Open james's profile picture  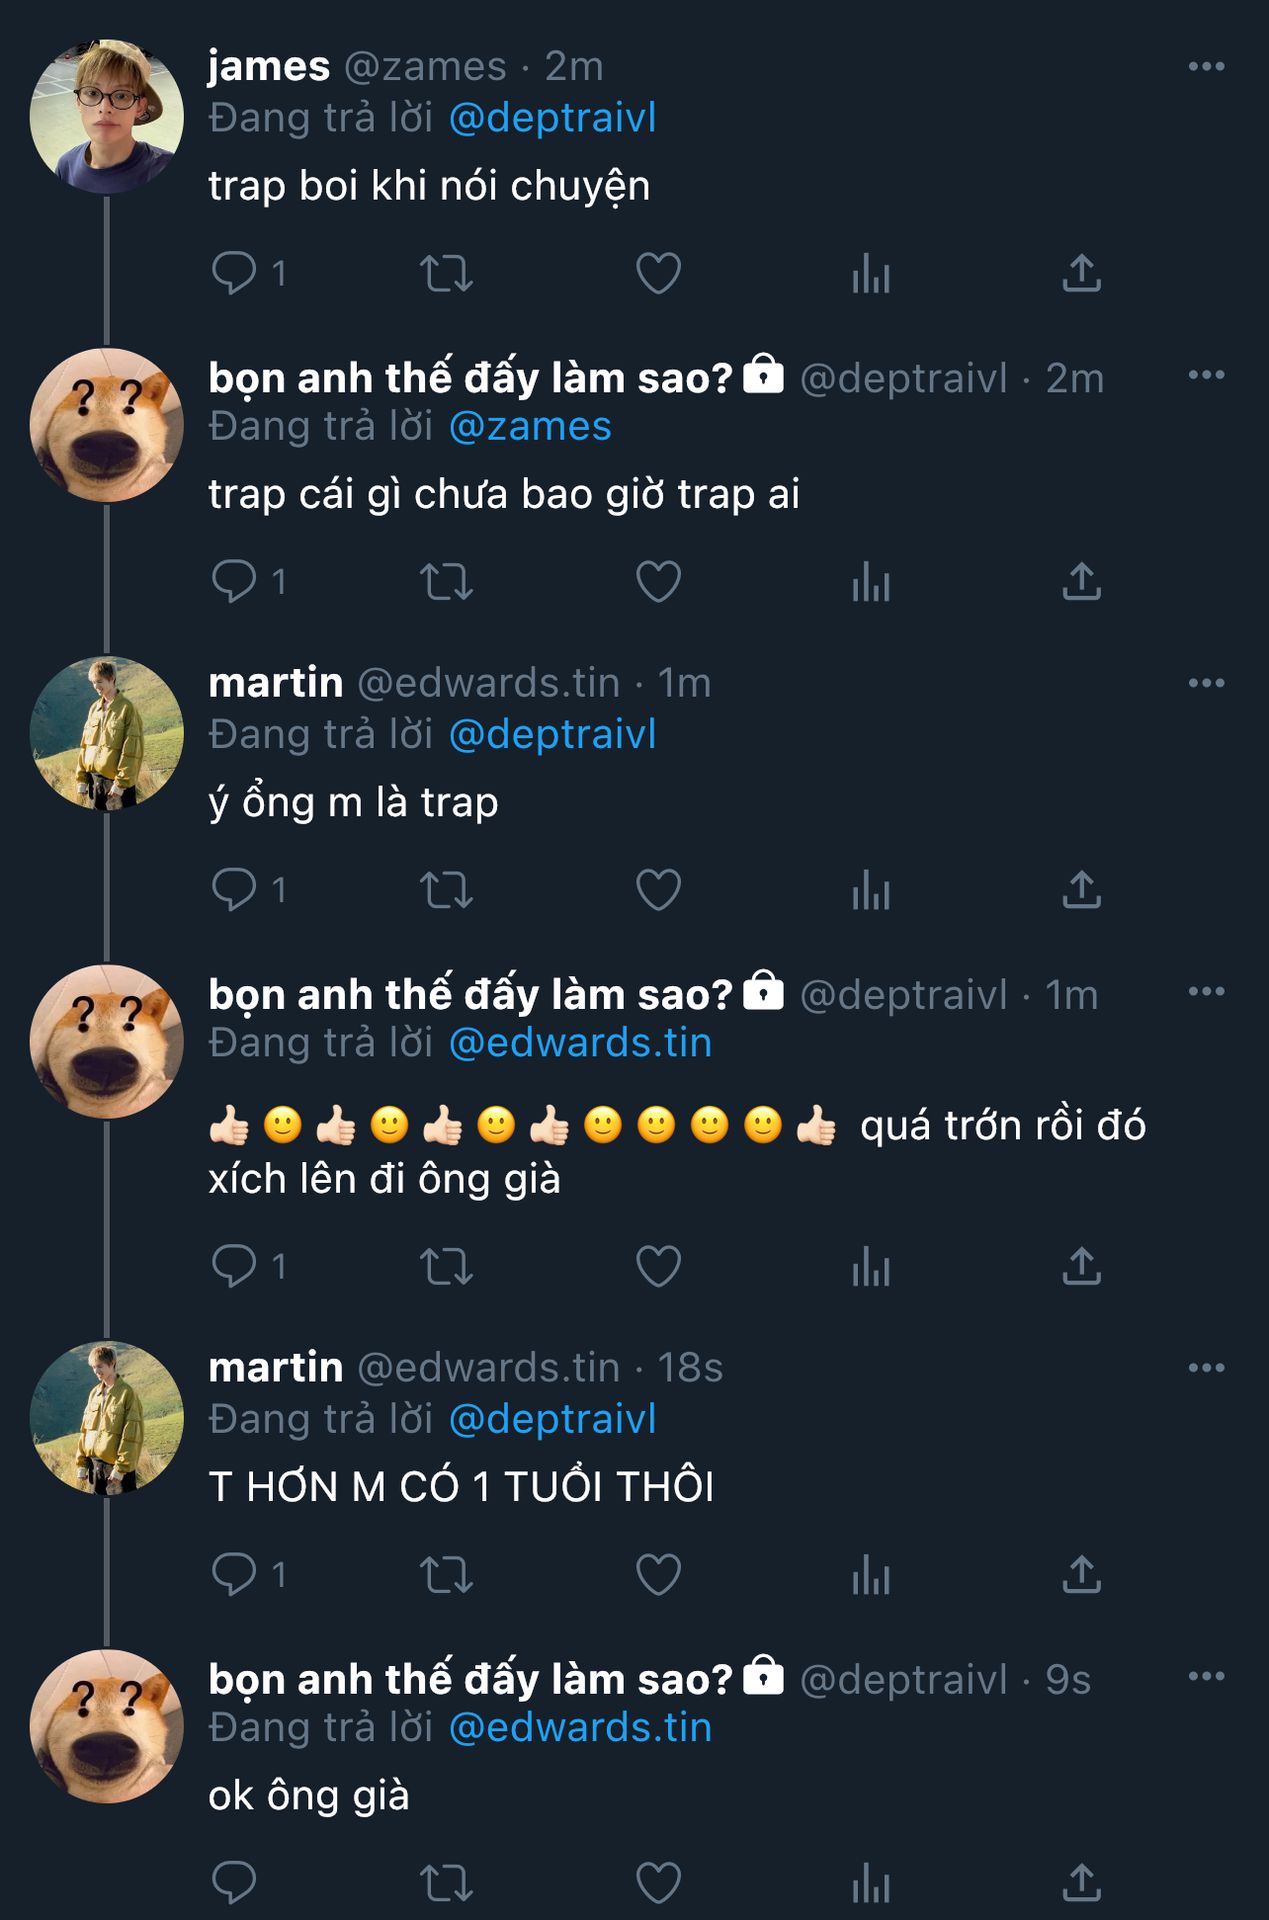(107, 116)
